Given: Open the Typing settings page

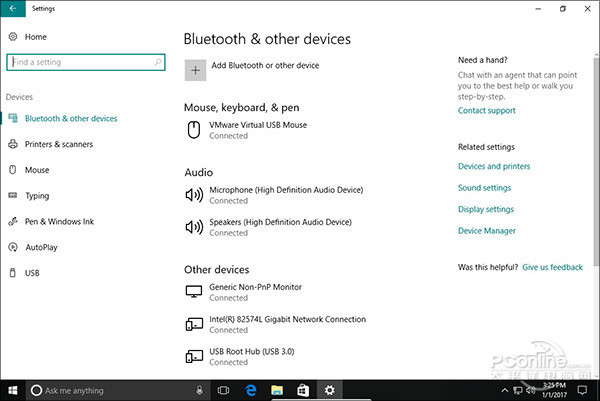Looking at the screenshot, I should (37, 196).
